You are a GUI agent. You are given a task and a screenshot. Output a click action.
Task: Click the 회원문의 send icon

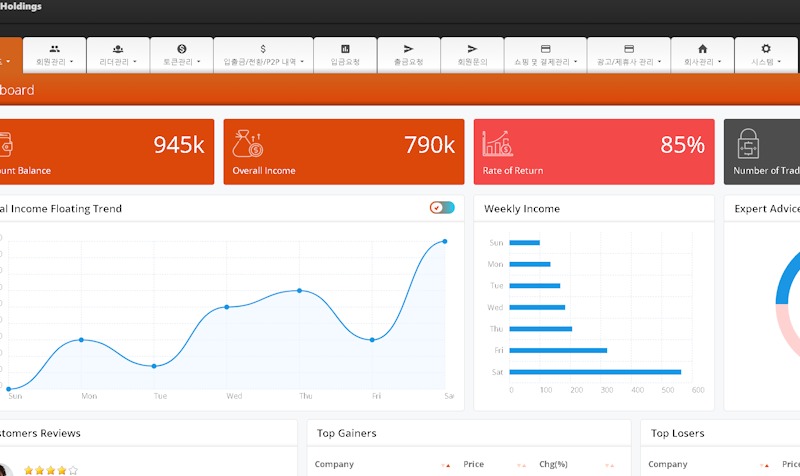point(472,48)
